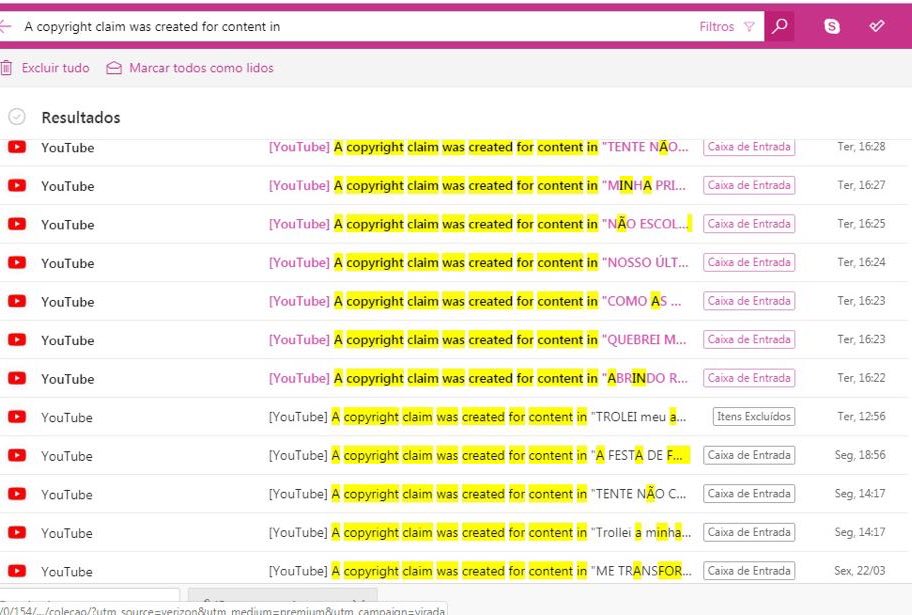This screenshot has height=615, width=912.
Task: Click YouTube icon on the Ter 16:27 email
Action: pos(17,185)
